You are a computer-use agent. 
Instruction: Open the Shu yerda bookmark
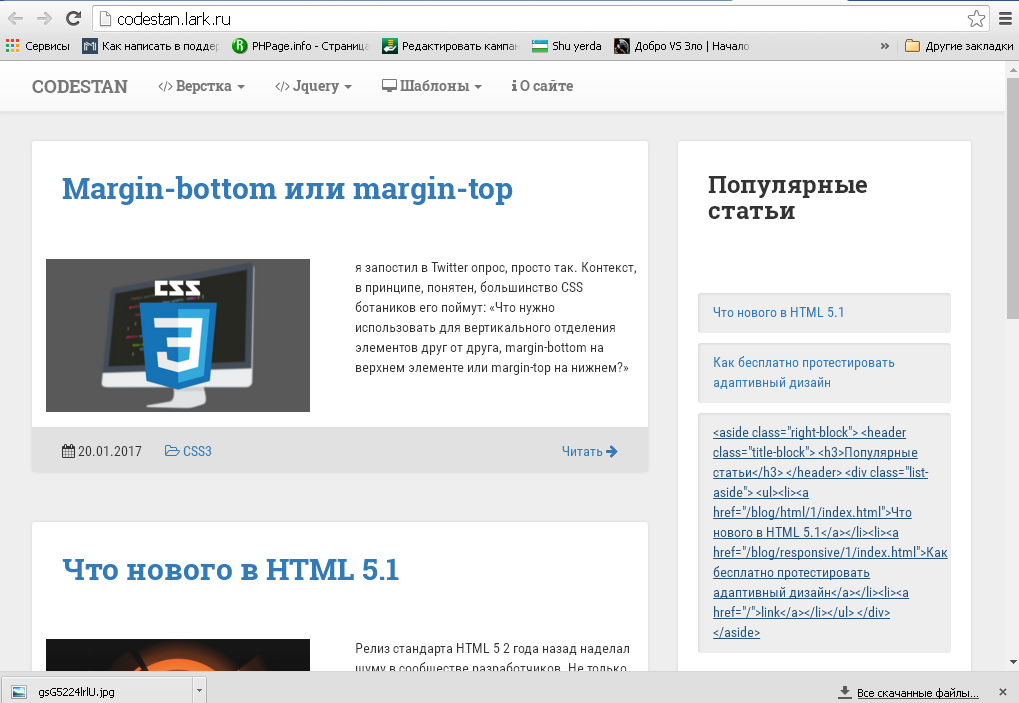click(x=567, y=46)
